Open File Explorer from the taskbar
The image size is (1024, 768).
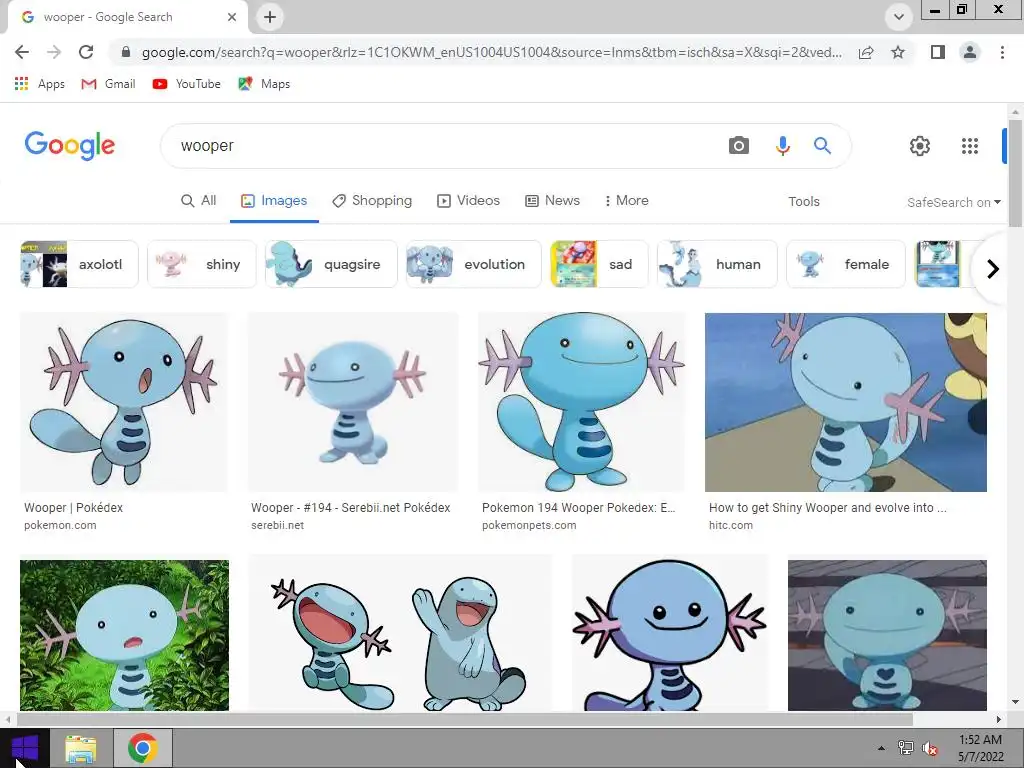[x=81, y=748]
